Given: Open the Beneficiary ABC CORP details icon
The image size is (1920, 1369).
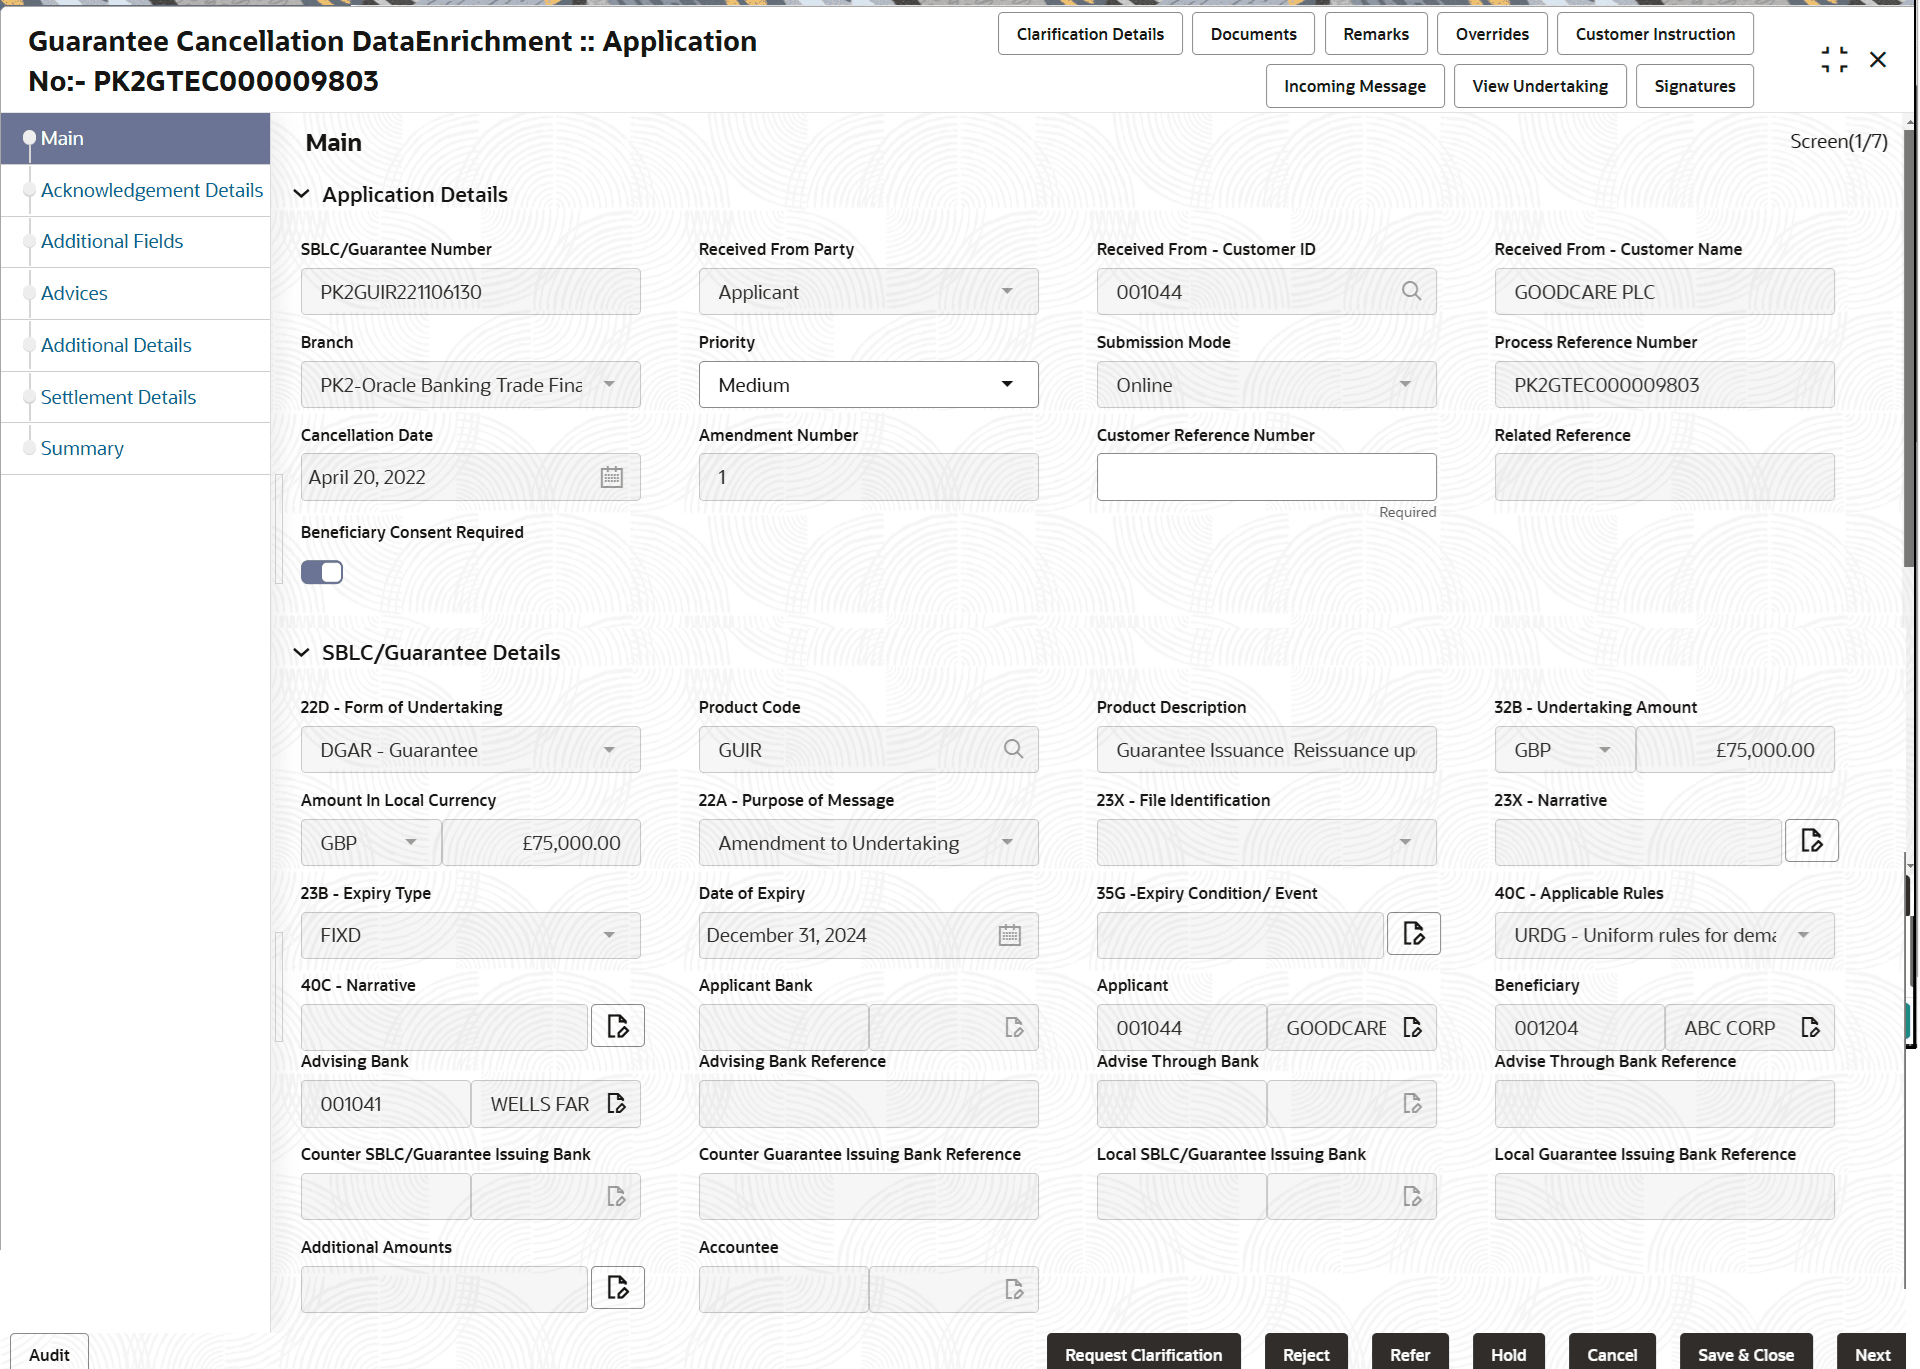Looking at the screenshot, I should pos(1809,1027).
